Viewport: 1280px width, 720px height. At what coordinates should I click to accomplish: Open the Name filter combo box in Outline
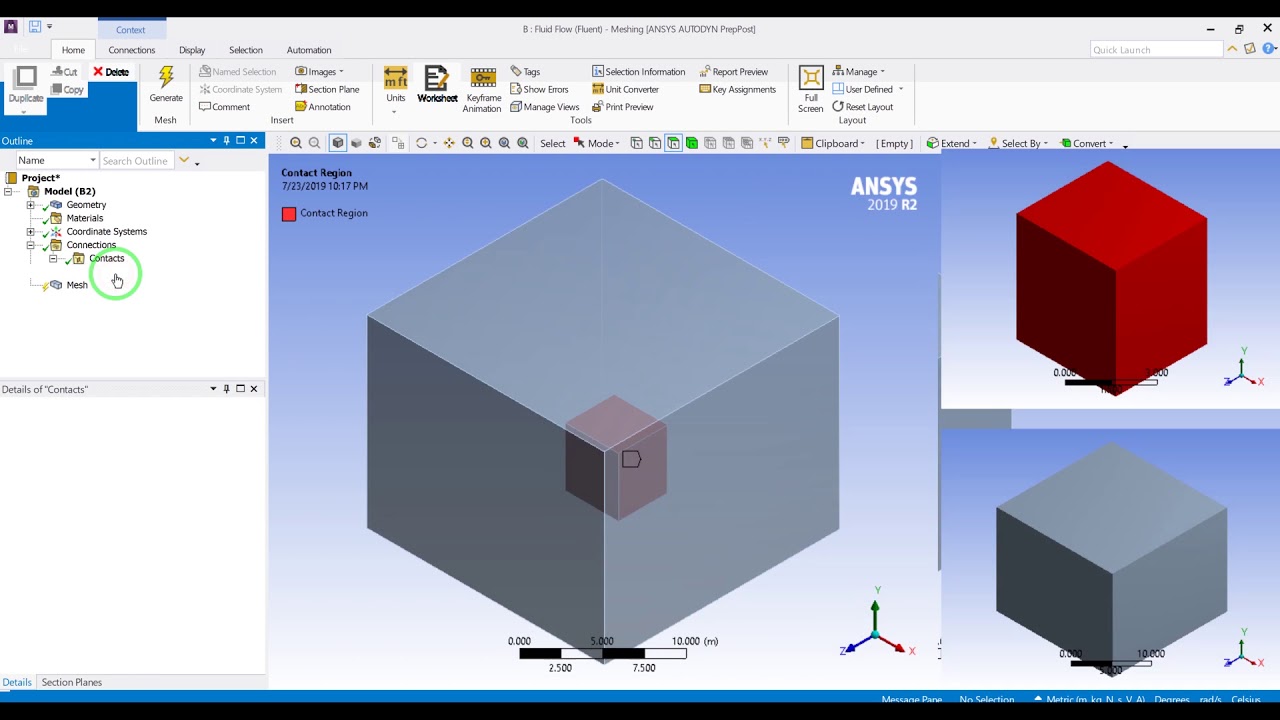point(57,160)
